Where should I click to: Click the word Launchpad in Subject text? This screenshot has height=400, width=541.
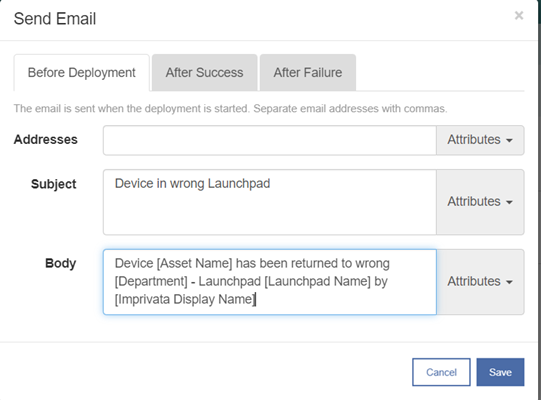pyautogui.click(x=239, y=184)
